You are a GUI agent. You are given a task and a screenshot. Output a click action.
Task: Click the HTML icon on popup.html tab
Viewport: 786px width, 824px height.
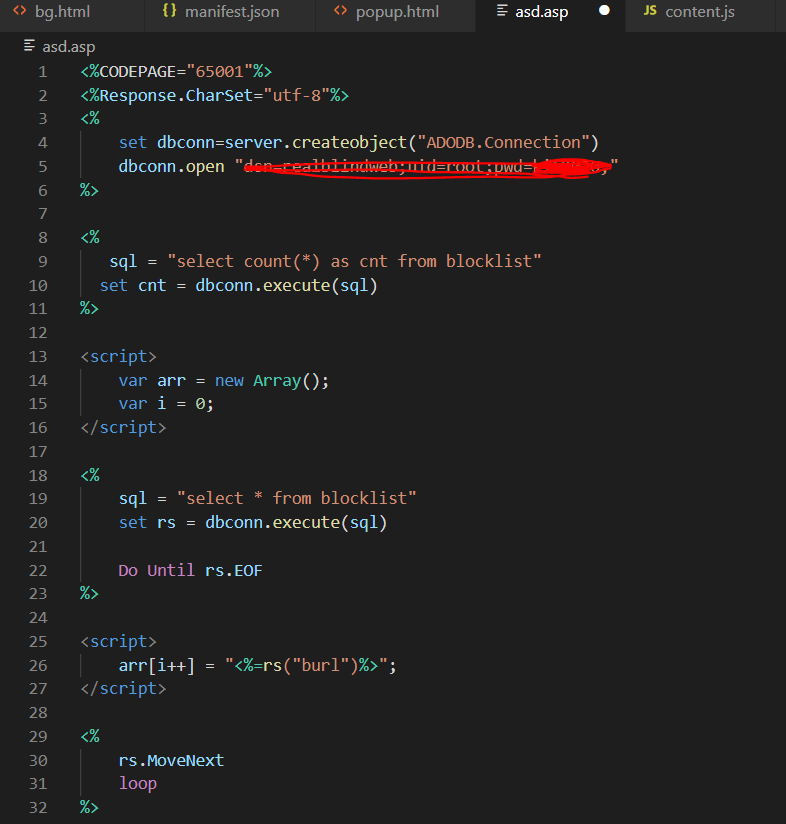[x=341, y=12]
